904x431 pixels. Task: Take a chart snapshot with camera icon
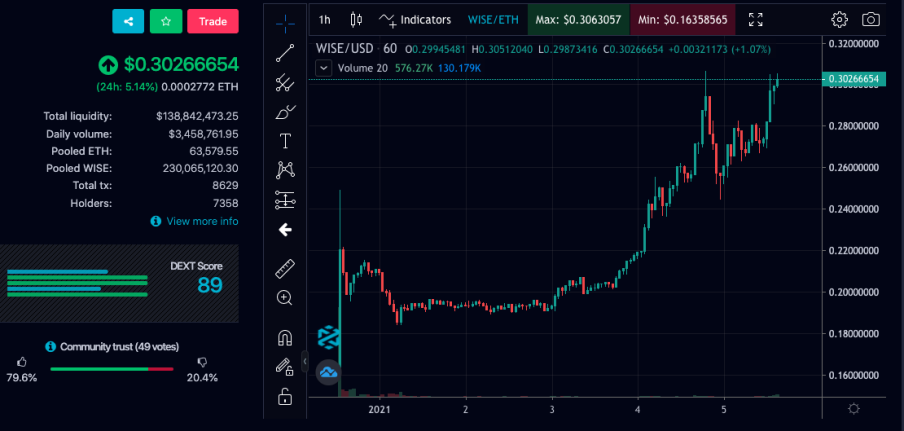pos(871,20)
